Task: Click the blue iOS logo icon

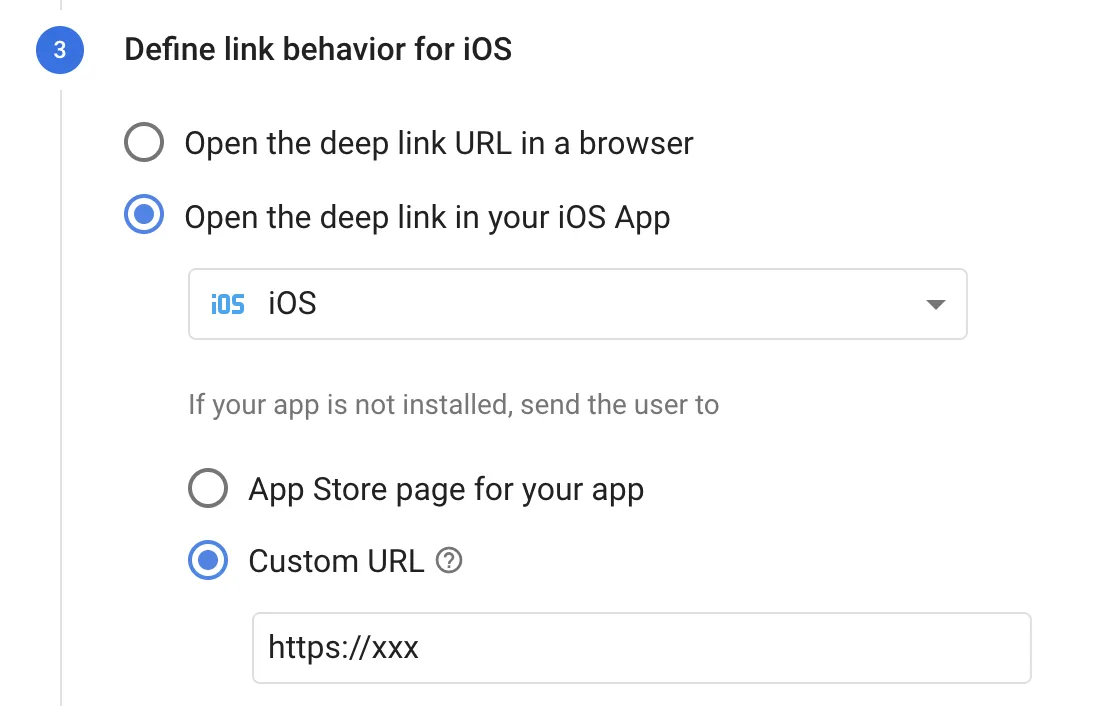Action: 228,304
